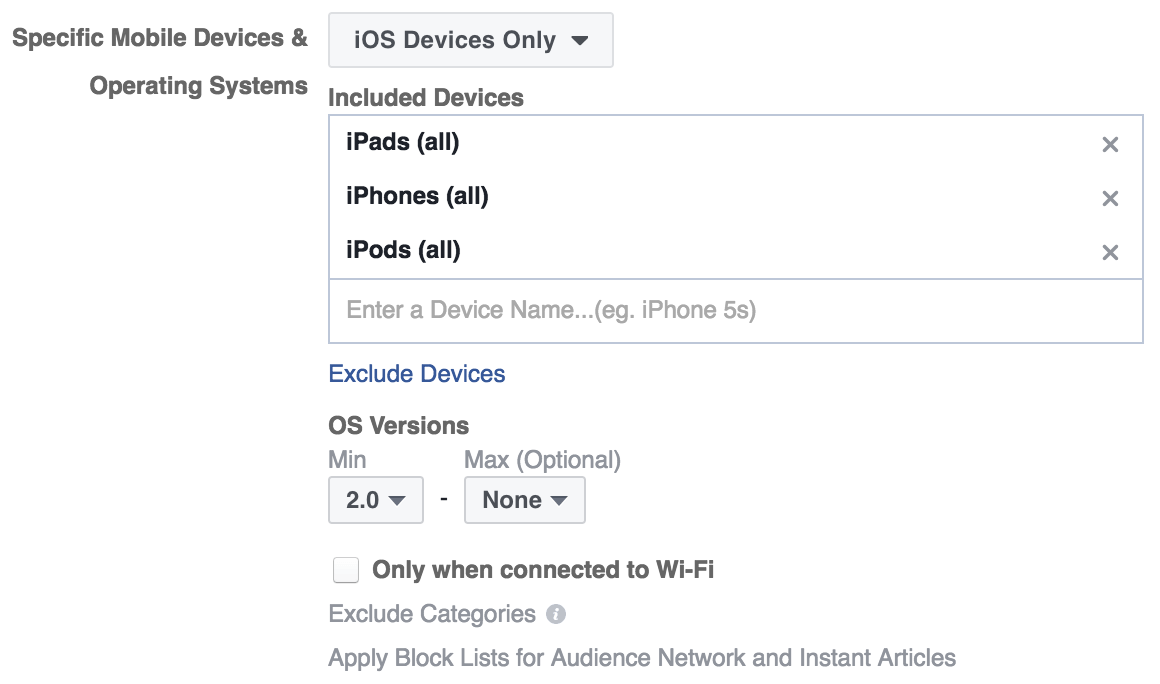Screen dimensions: 1160x684
Task: Remove iPods (all) from included devices
Action: (1110, 252)
